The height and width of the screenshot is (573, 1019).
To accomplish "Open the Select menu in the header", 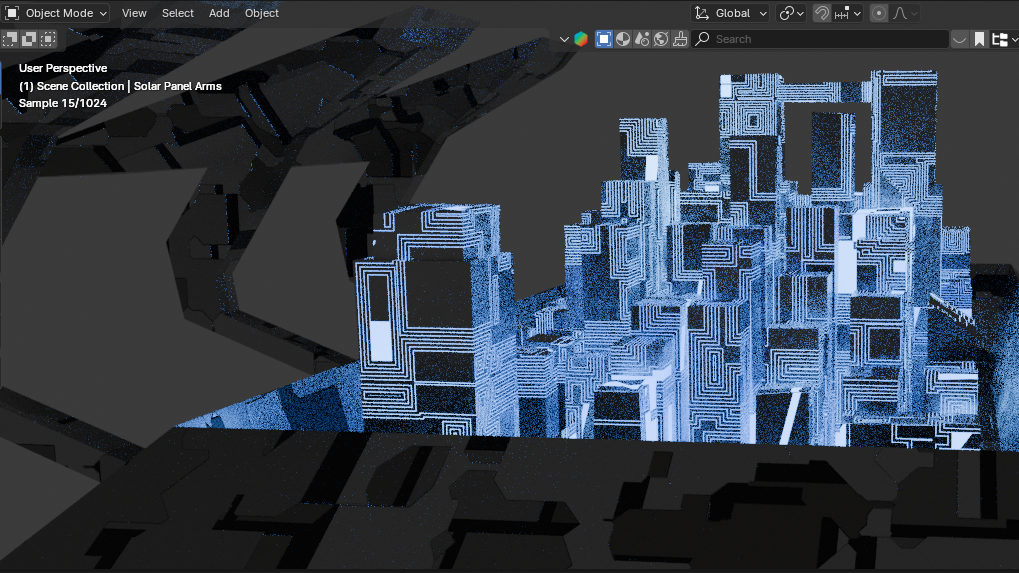I will click(178, 13).
